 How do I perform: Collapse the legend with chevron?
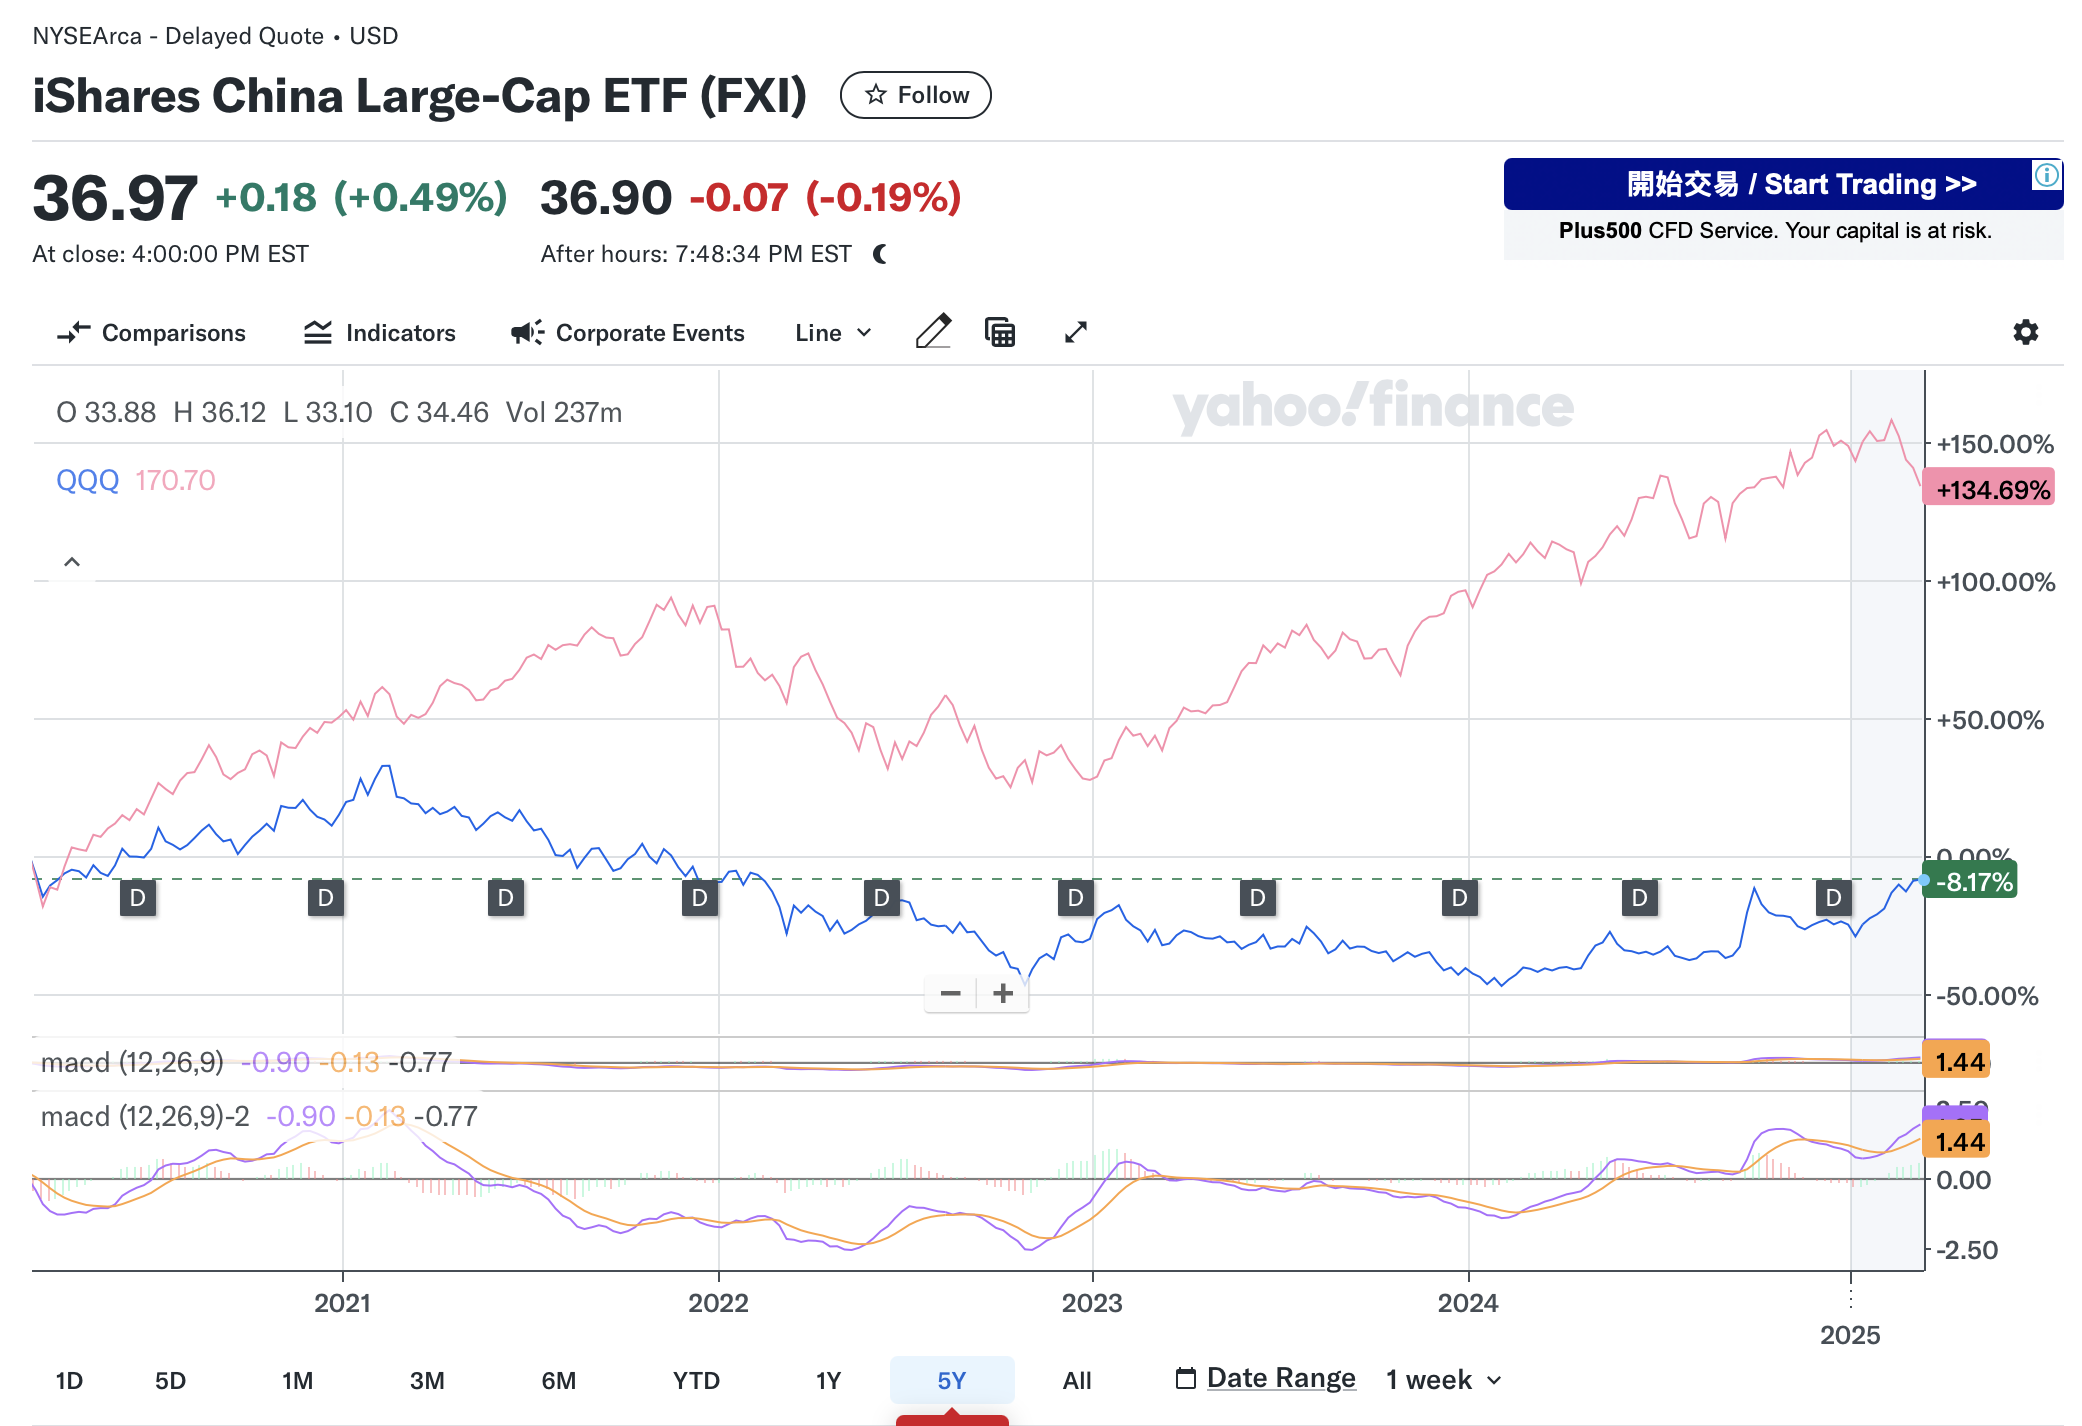click(72, 562)
